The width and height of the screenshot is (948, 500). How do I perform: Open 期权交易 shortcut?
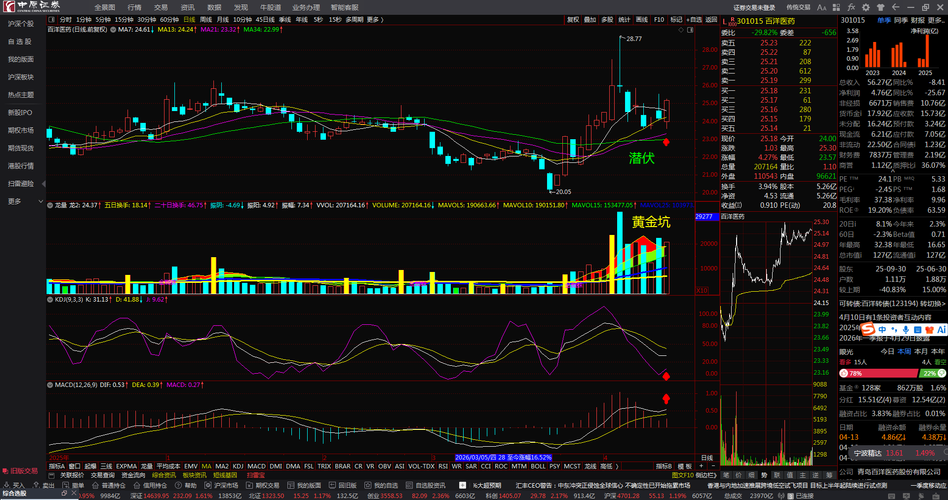click(x=263, y=485)
